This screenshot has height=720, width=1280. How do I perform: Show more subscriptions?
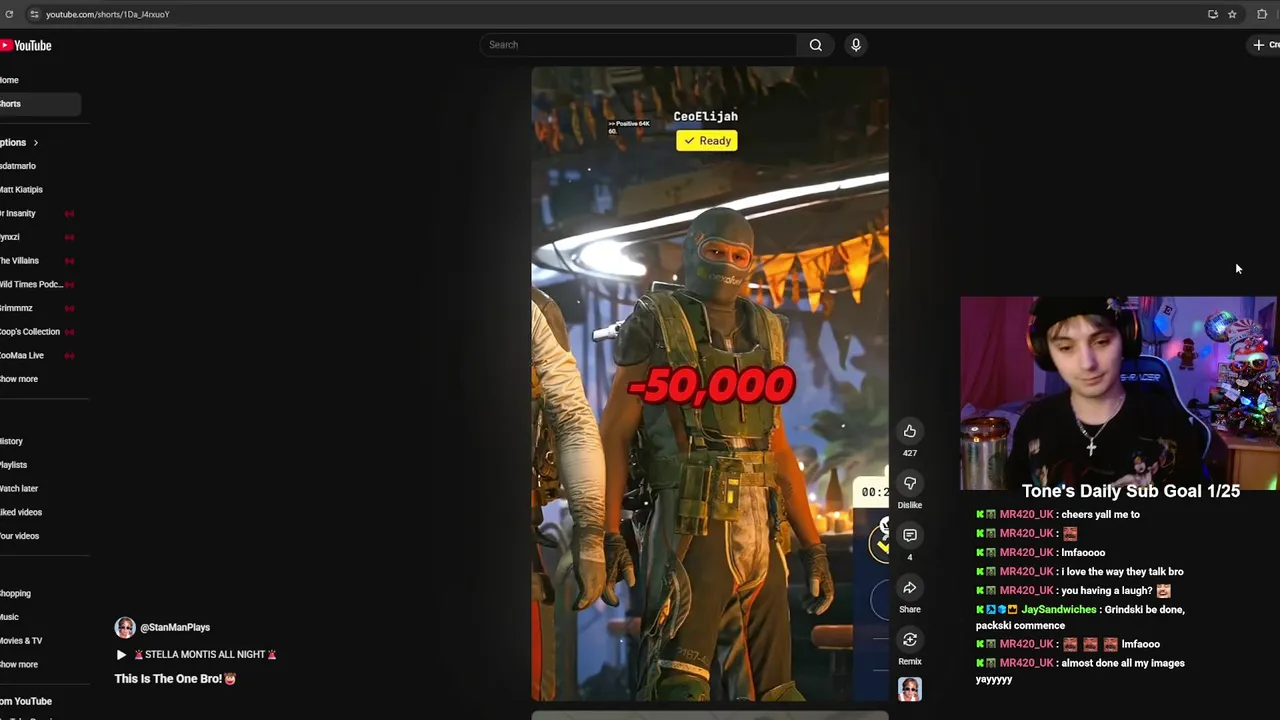click(19, 379)
